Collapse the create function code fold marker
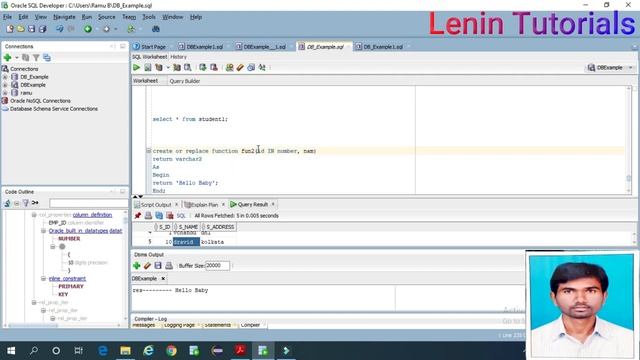640x360 pixels. [149, 151]
